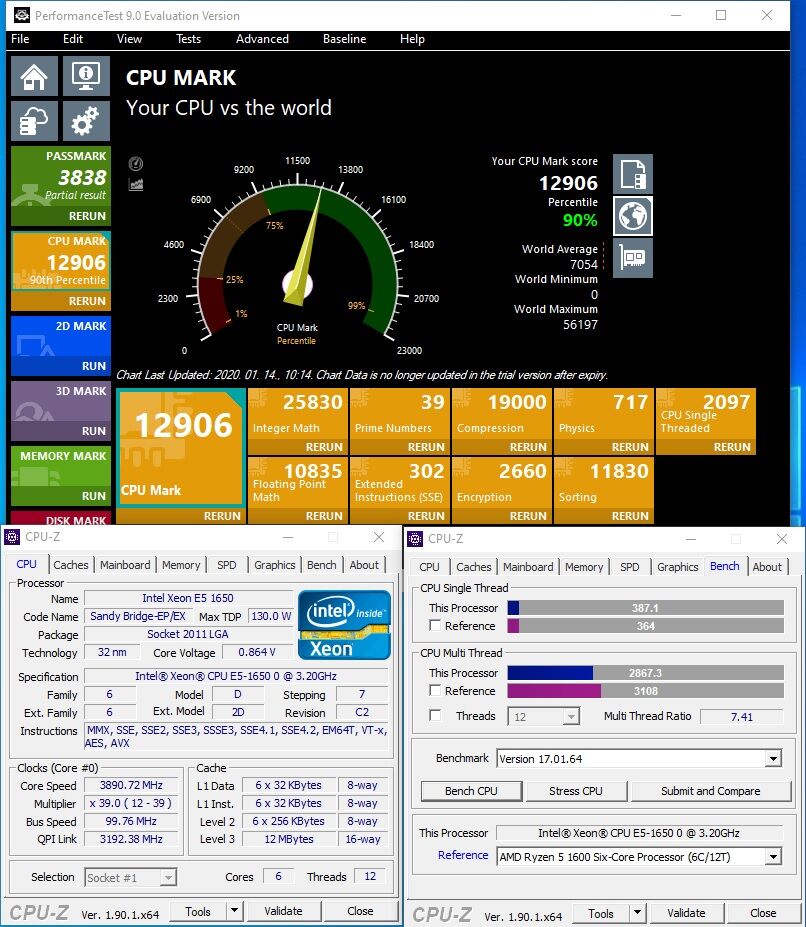The image size is (806, 927).
Task: Rerun the Floating Point Math test
Action: click(324, 516)
